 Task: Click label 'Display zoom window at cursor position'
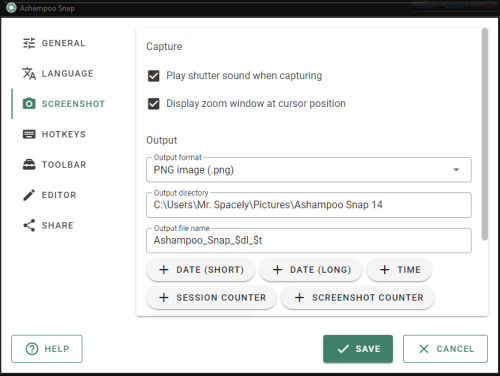click(x=256, y=104)
